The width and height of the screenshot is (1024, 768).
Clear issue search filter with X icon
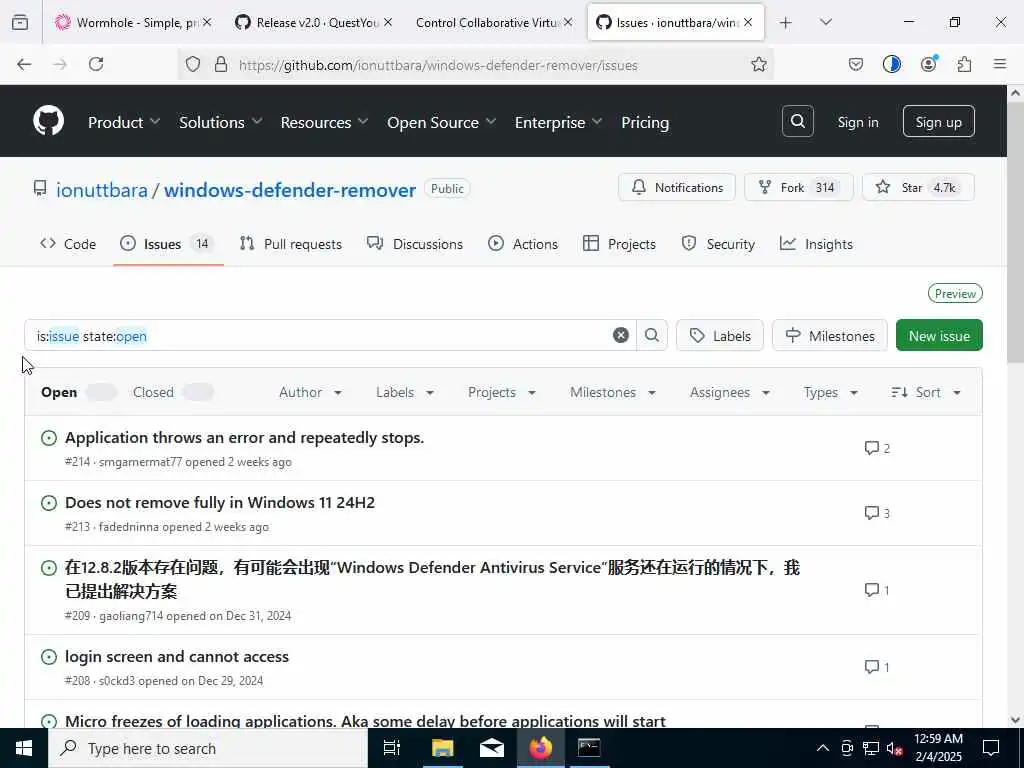coord(620,335)
